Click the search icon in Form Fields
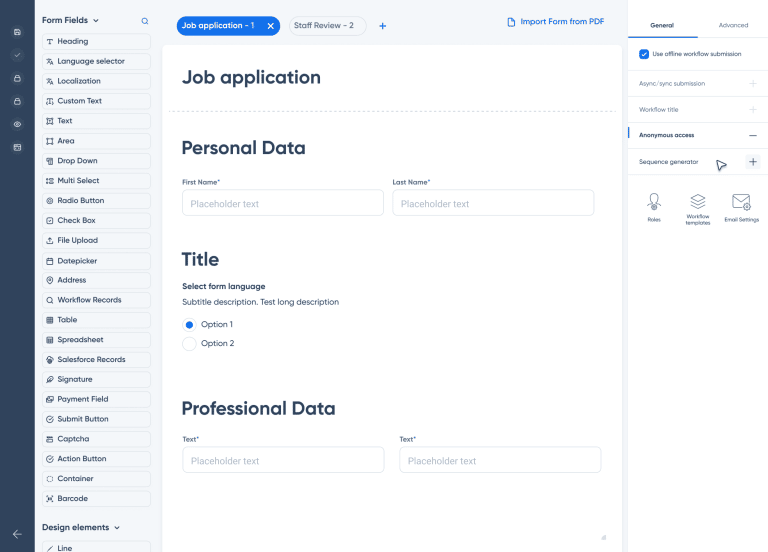Viewport: 768px width, 552px height. coord(145,21)
